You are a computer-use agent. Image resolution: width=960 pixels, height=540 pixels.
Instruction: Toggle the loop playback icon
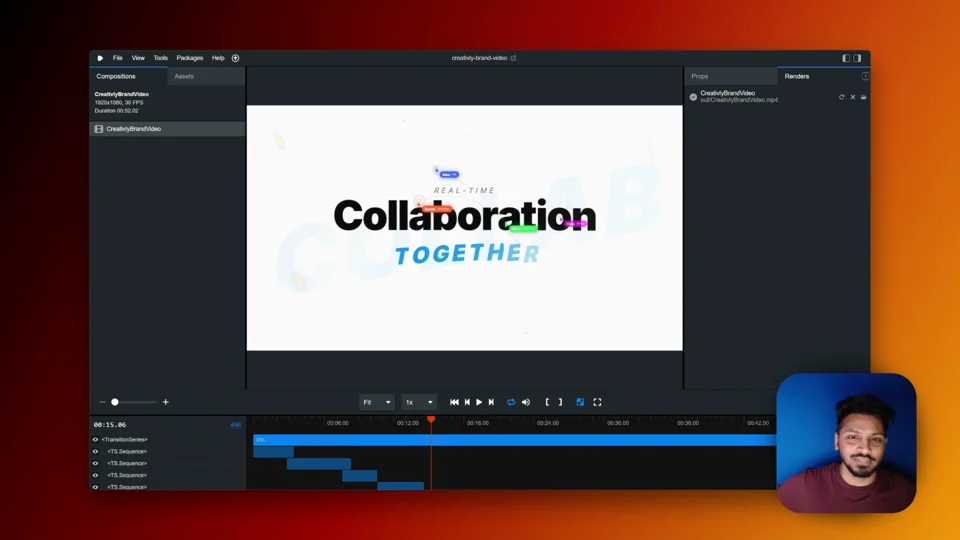click(x=511, y=402)
